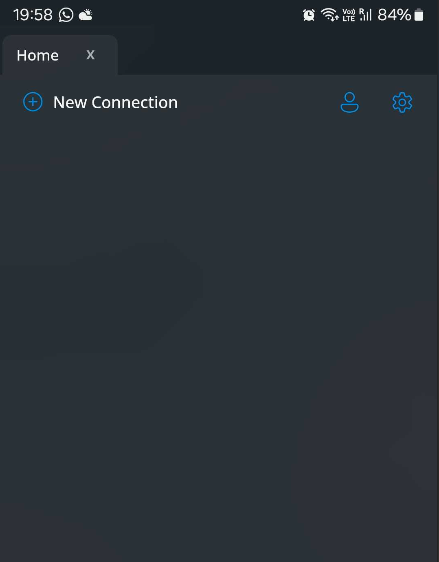Open settings via the gear icon
Screen dimensions: 439x562
click(x=402, y=103)
